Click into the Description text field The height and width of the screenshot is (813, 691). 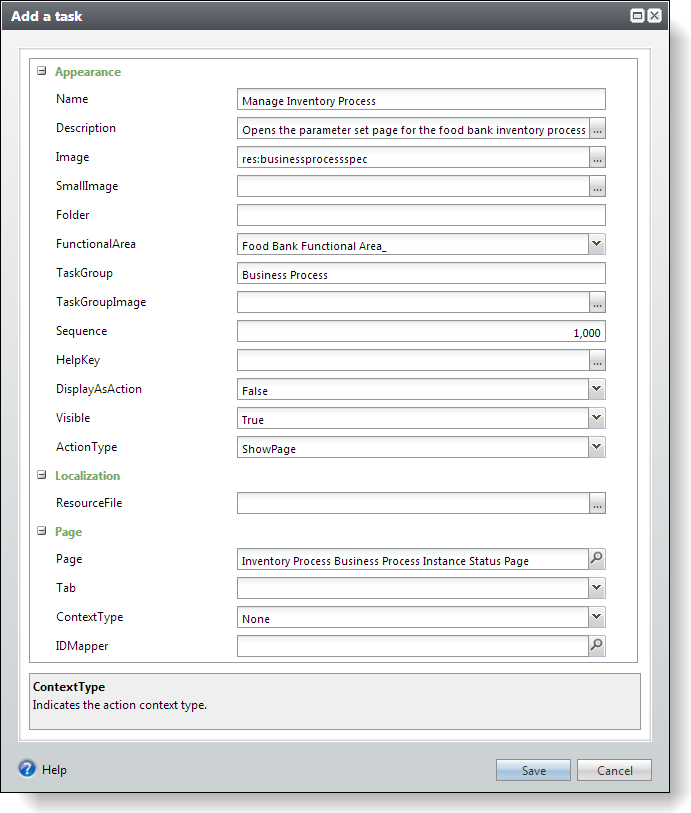click(413, 129)
